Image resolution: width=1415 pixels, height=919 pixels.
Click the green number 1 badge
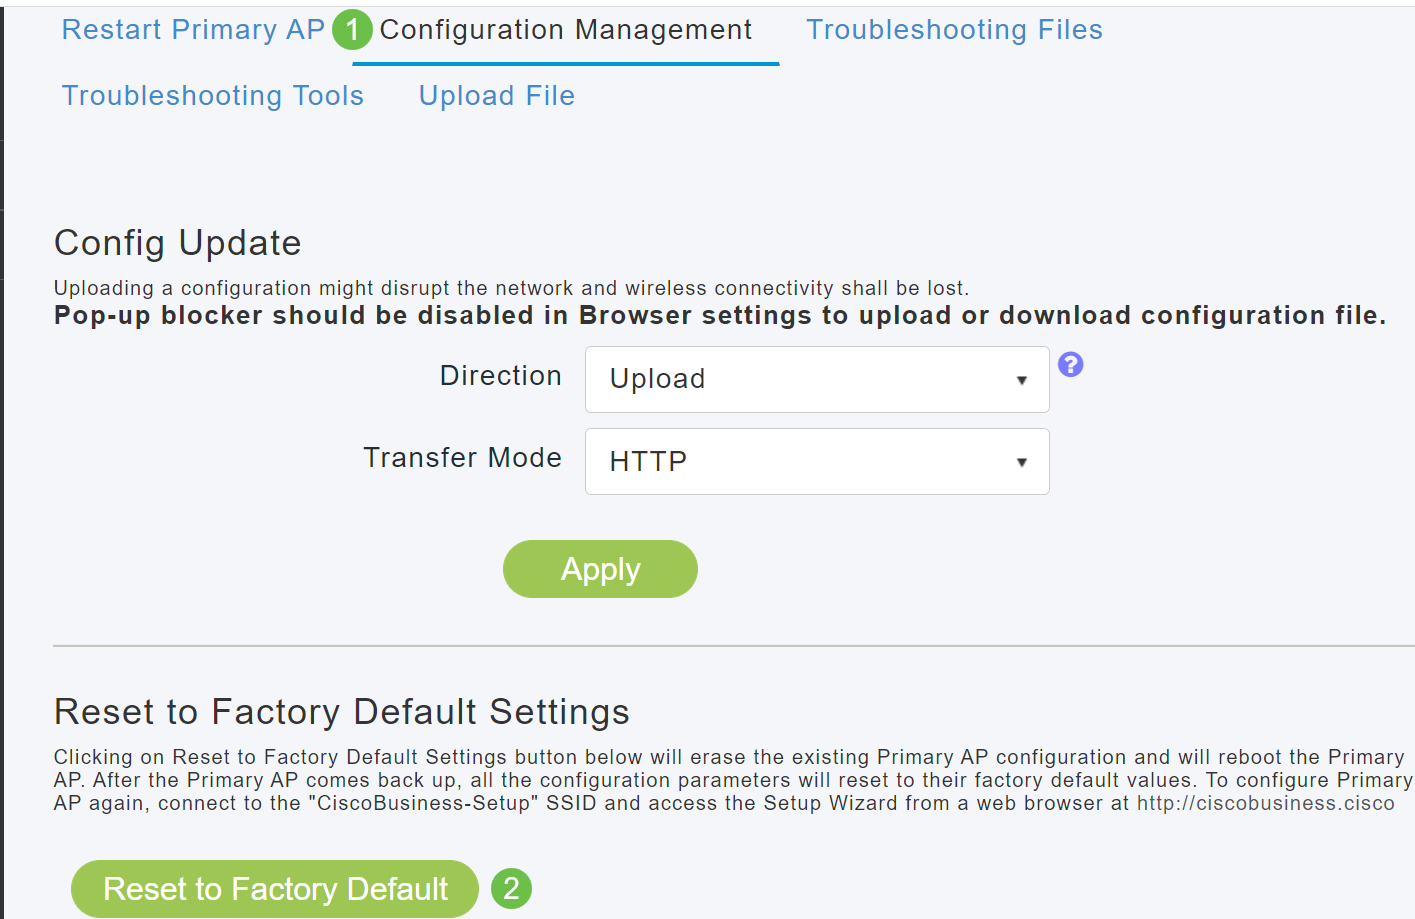[x=352, y=30]
